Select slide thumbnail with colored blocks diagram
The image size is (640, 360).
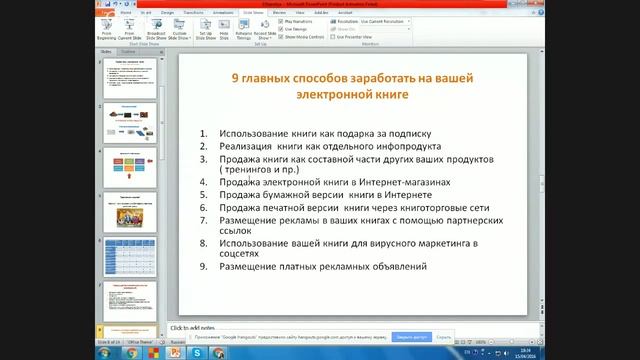tap(130, 168)
